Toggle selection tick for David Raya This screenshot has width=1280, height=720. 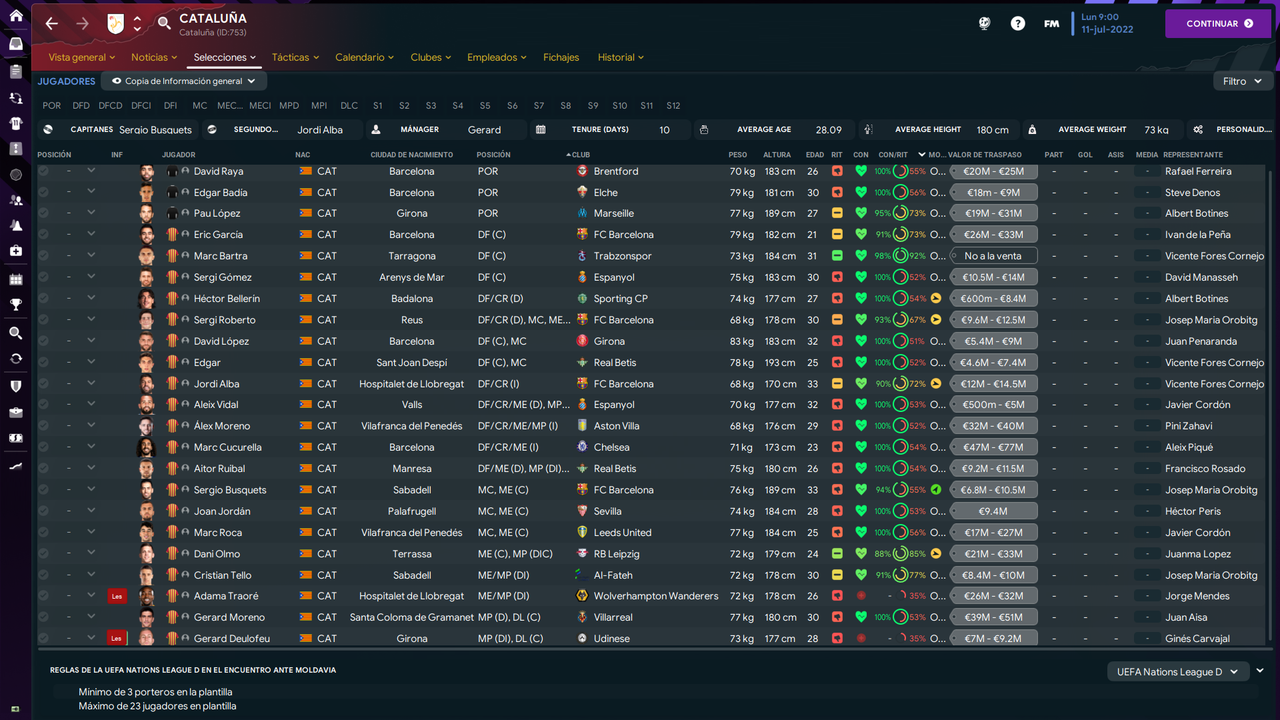[x=43, y=171]
